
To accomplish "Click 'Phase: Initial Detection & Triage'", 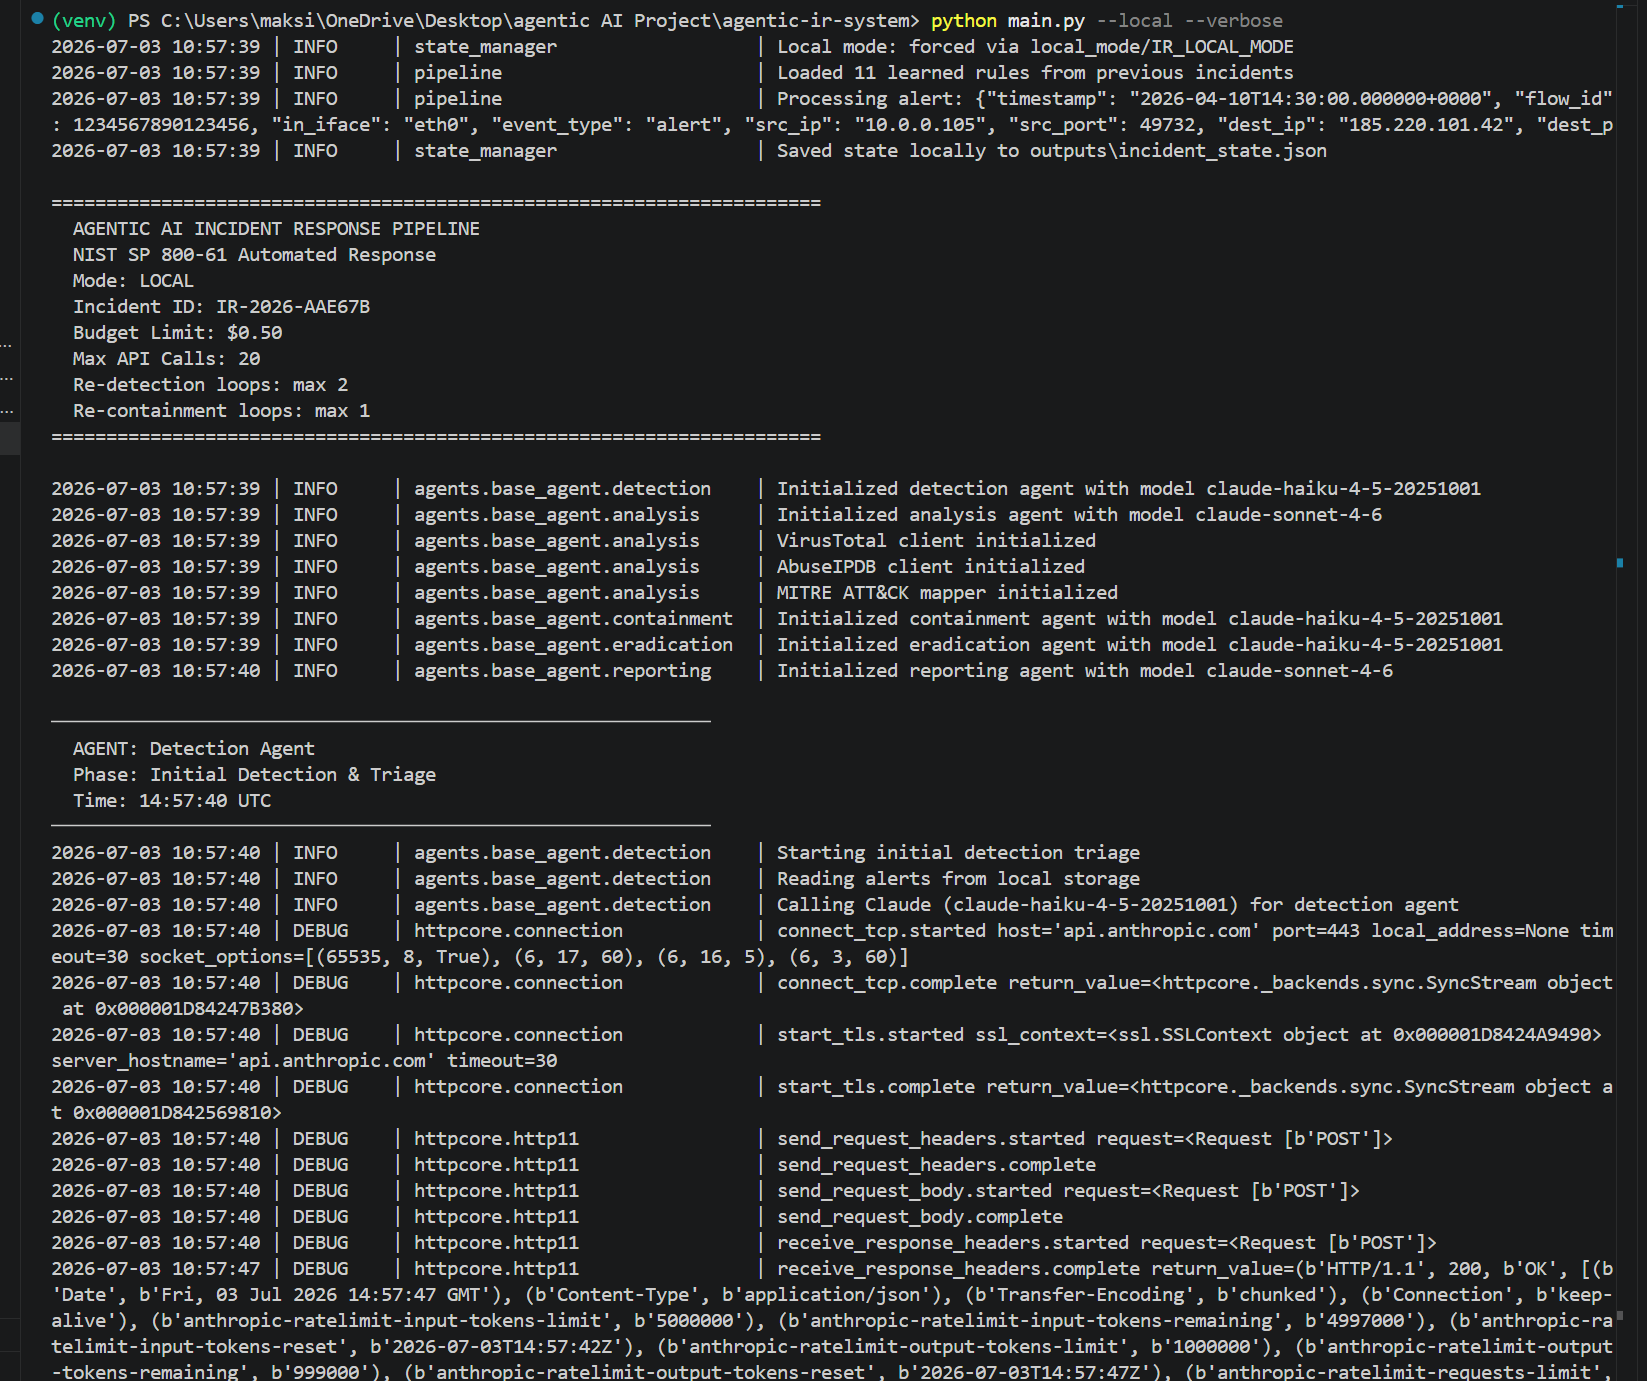I will pos(254,775).
